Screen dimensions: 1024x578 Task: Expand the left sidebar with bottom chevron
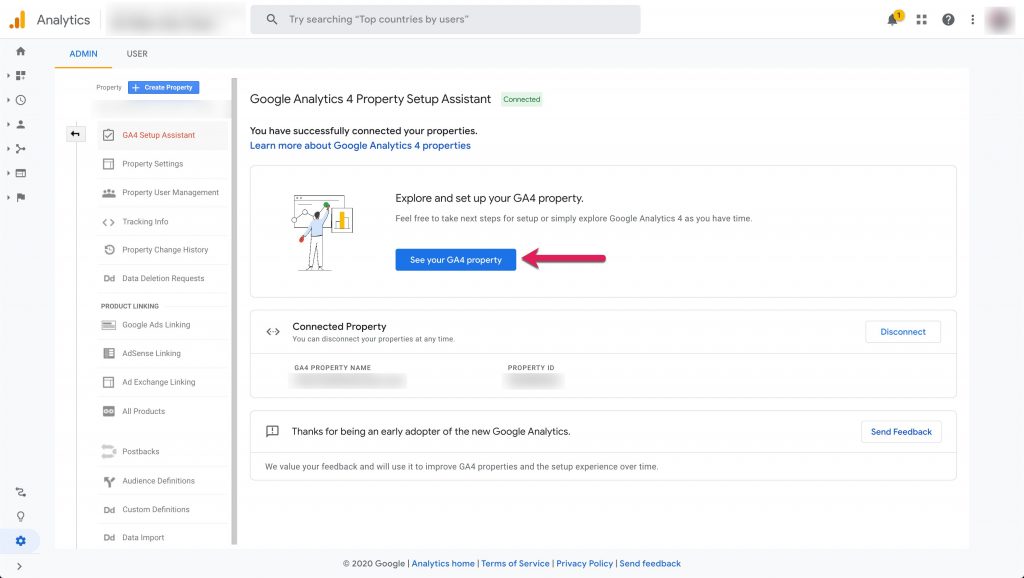(x=19, y=566)
